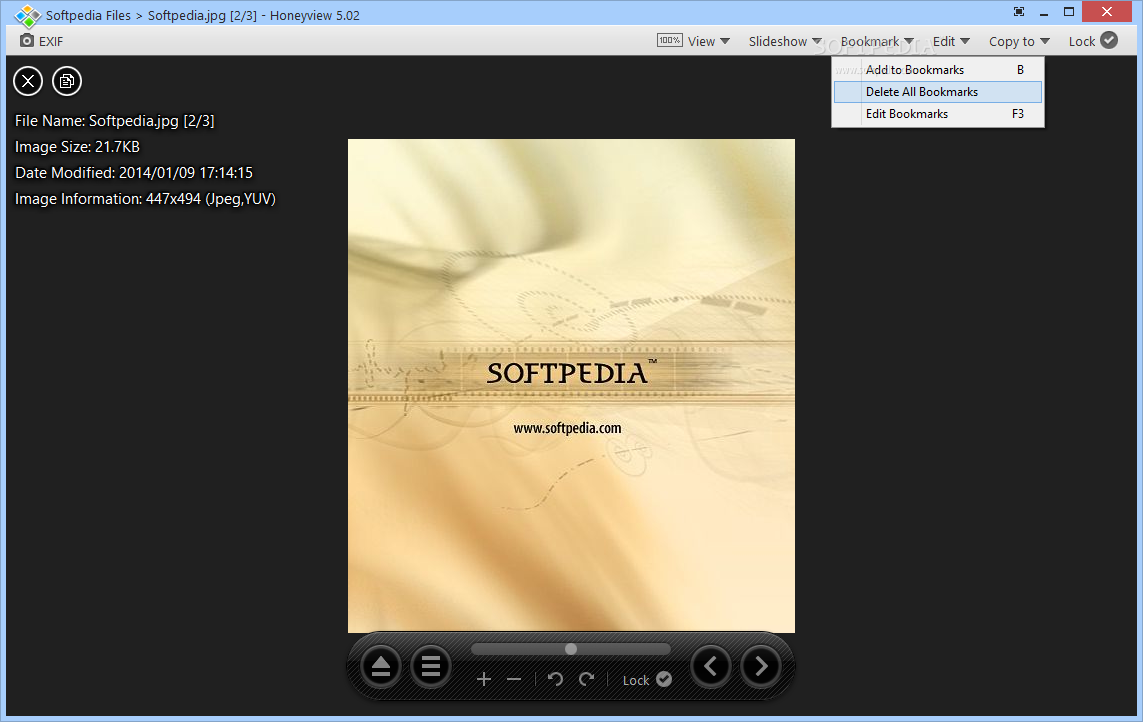
Task: Copy EXIF information to clipboard
Action: coord(67,81)
